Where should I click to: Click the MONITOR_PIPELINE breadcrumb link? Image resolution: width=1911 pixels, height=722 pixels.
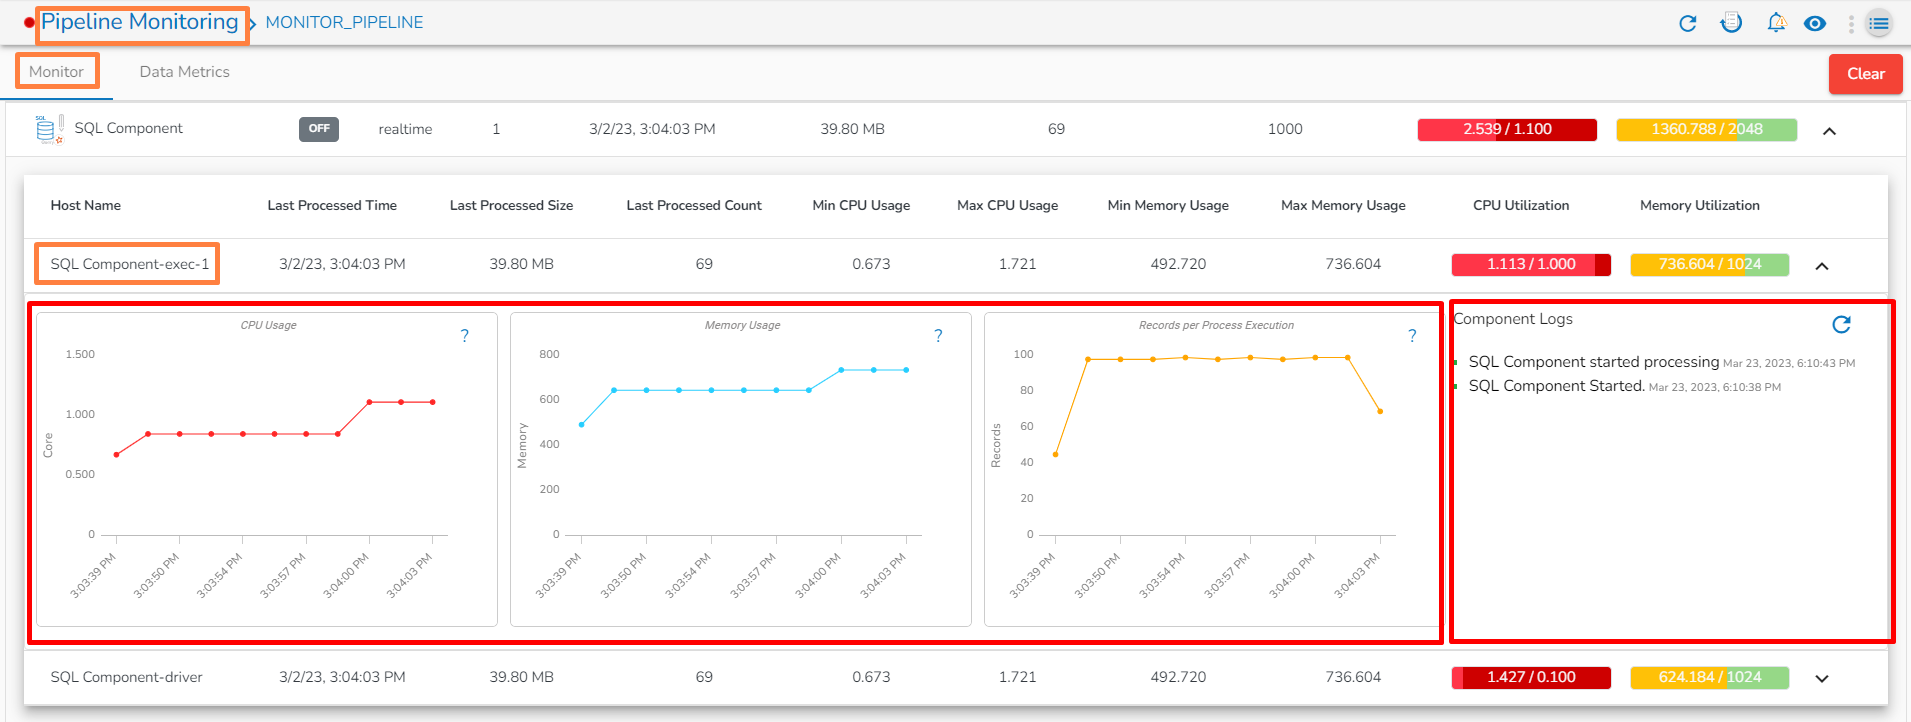344,22
